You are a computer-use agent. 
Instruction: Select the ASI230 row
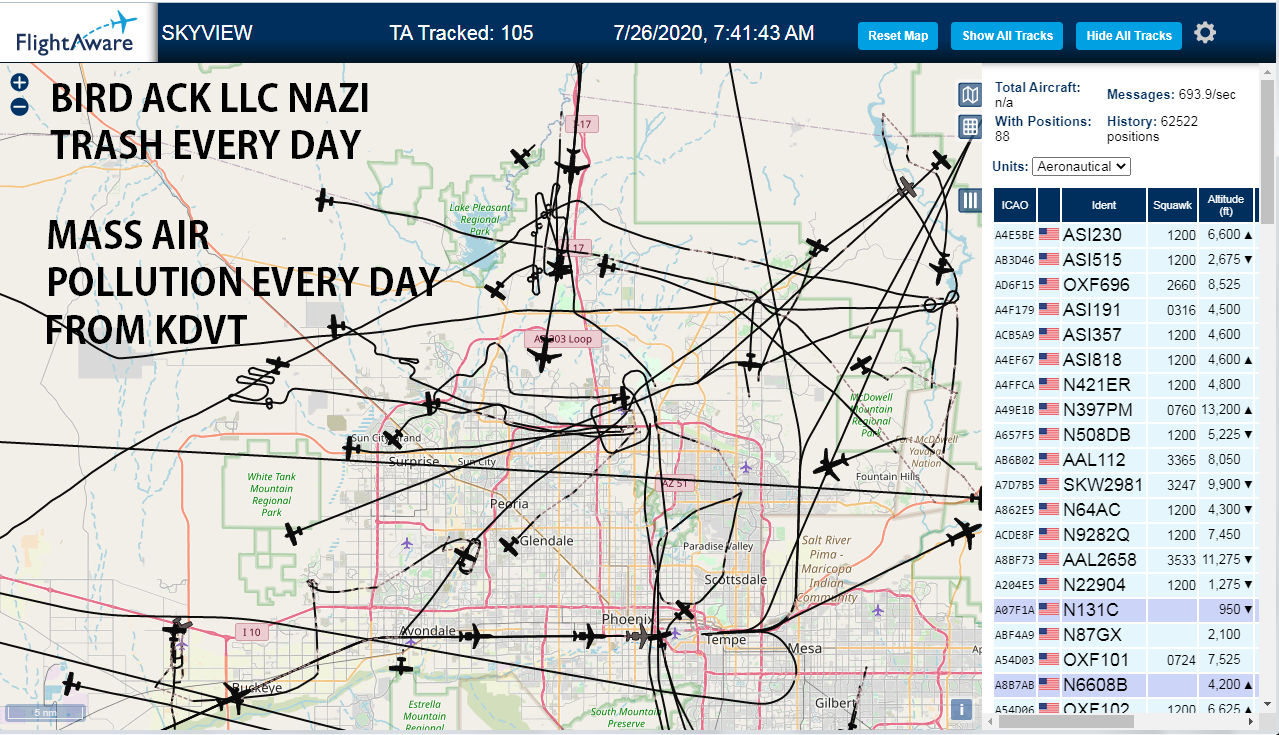1124,235
